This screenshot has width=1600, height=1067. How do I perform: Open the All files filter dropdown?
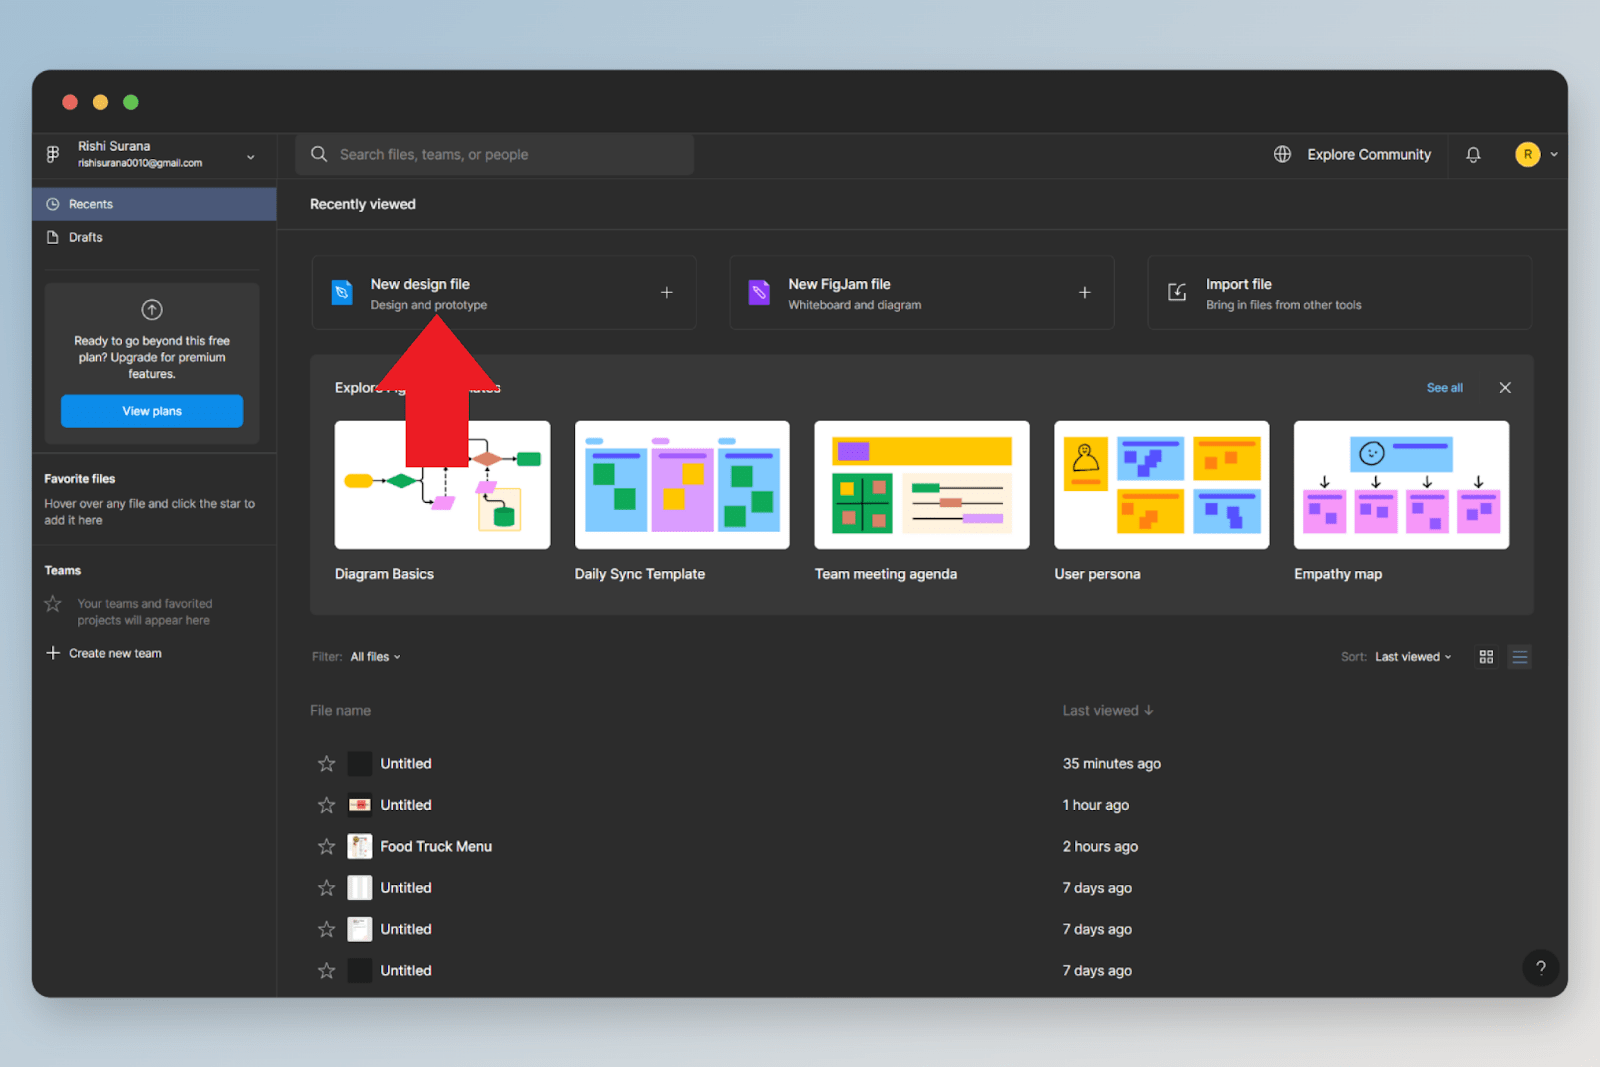tap(375, 656)
